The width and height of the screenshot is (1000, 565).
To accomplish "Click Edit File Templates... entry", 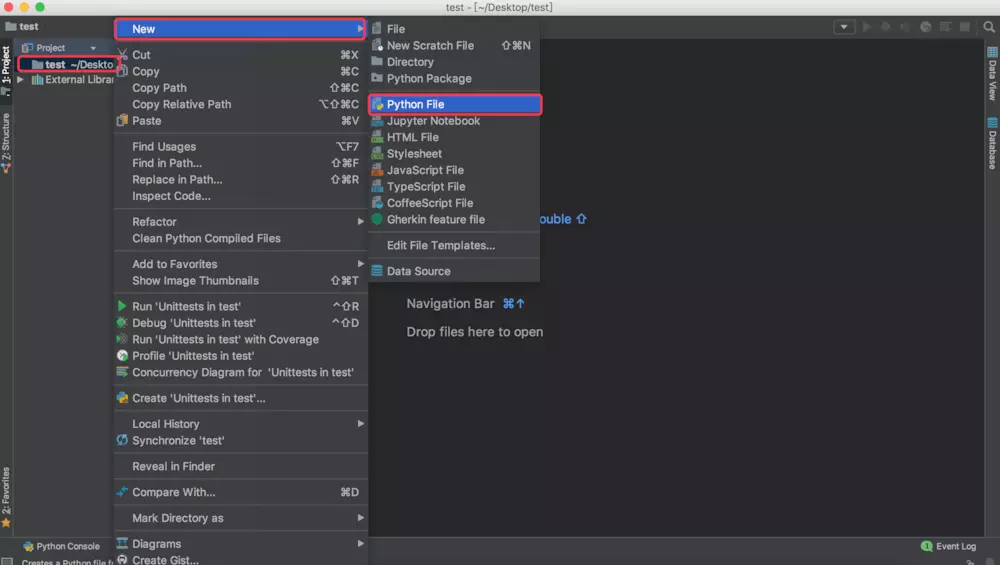I will point(440,245).
